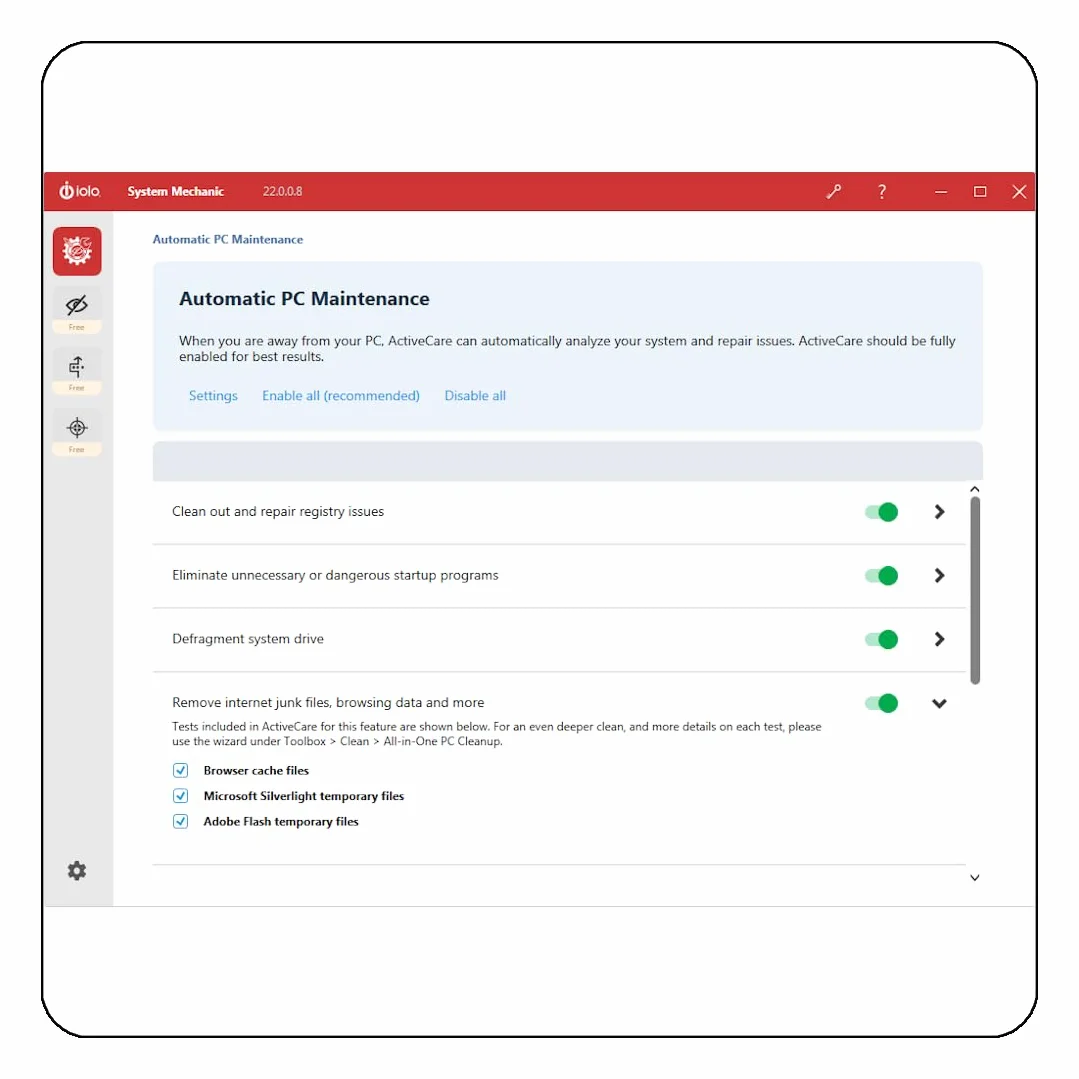Uncheck Browser cache files checkbox
This screenshot has height=1079, width=1079.
180,770
